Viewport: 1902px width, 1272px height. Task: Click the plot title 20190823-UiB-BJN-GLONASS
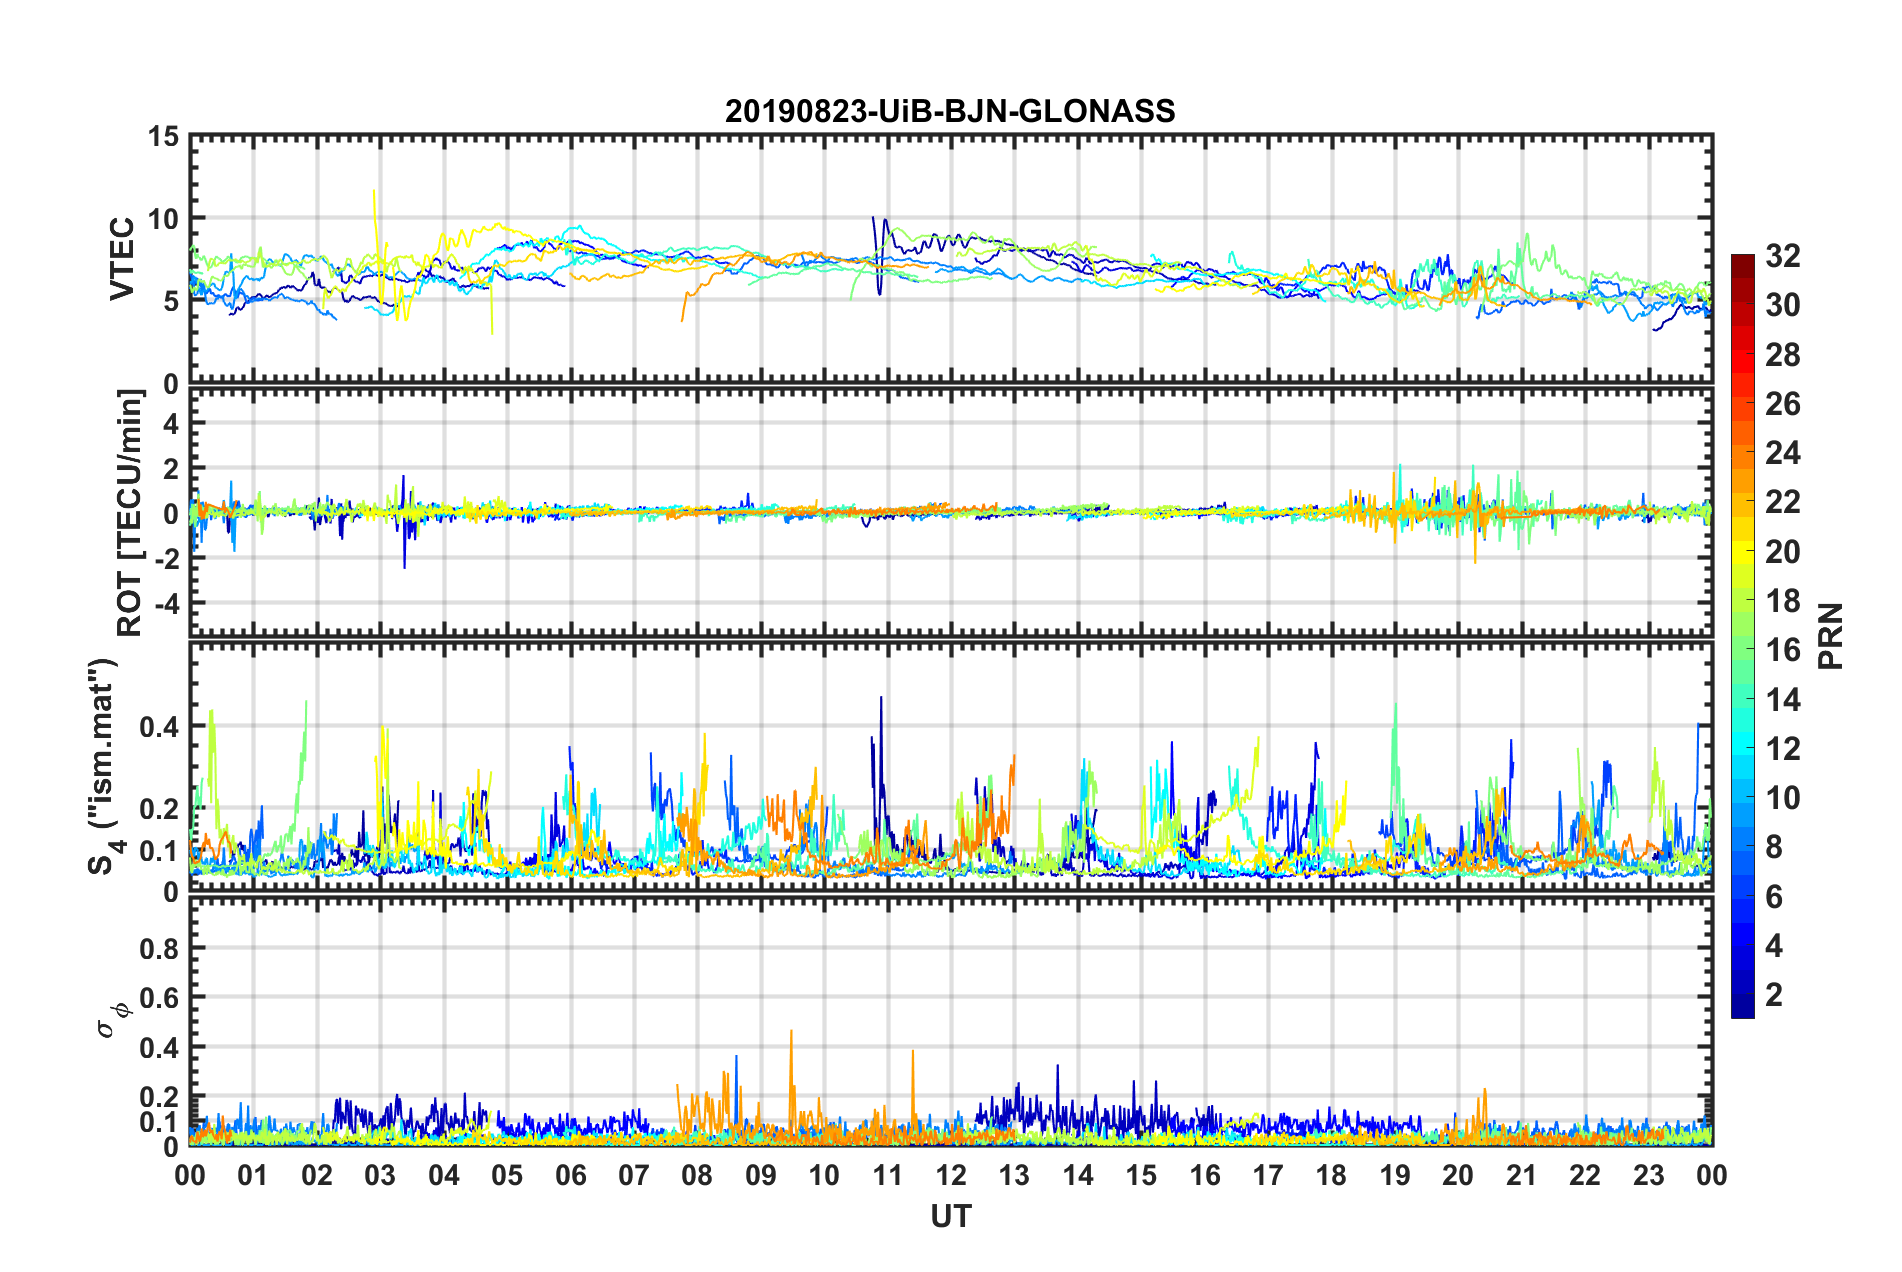click(x=950, y=111)
